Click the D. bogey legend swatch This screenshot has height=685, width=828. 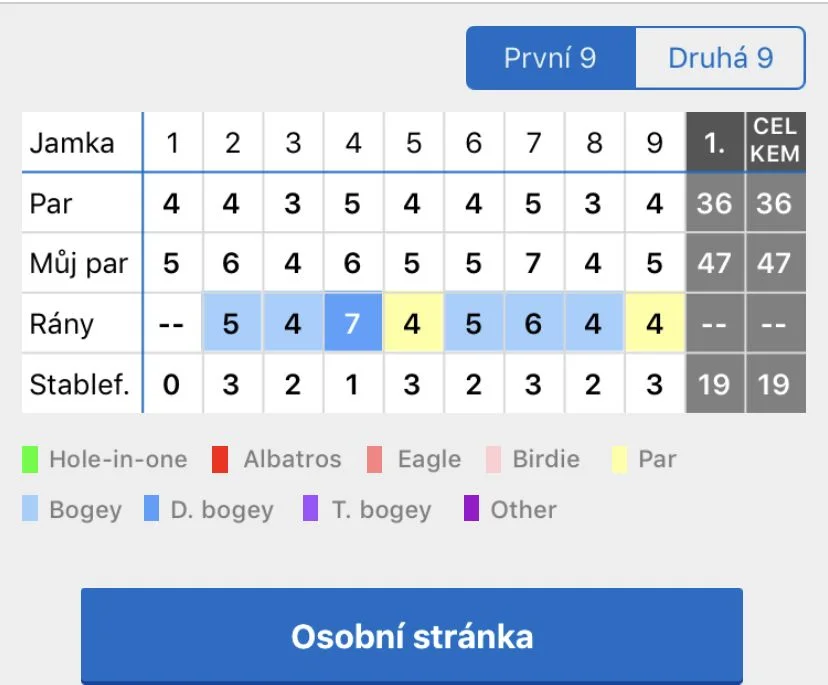click(x=152, y=508)
